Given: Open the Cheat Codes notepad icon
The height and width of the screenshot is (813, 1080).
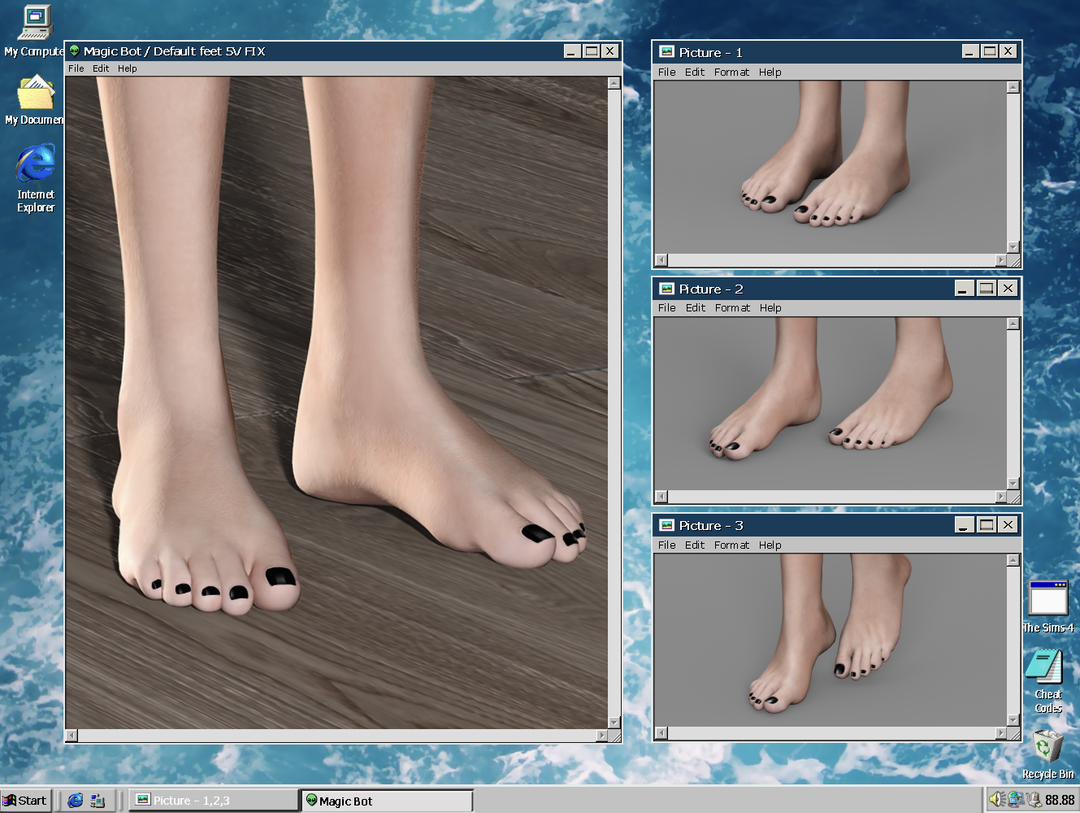Looking at the screenshot, I should 1047,668.
